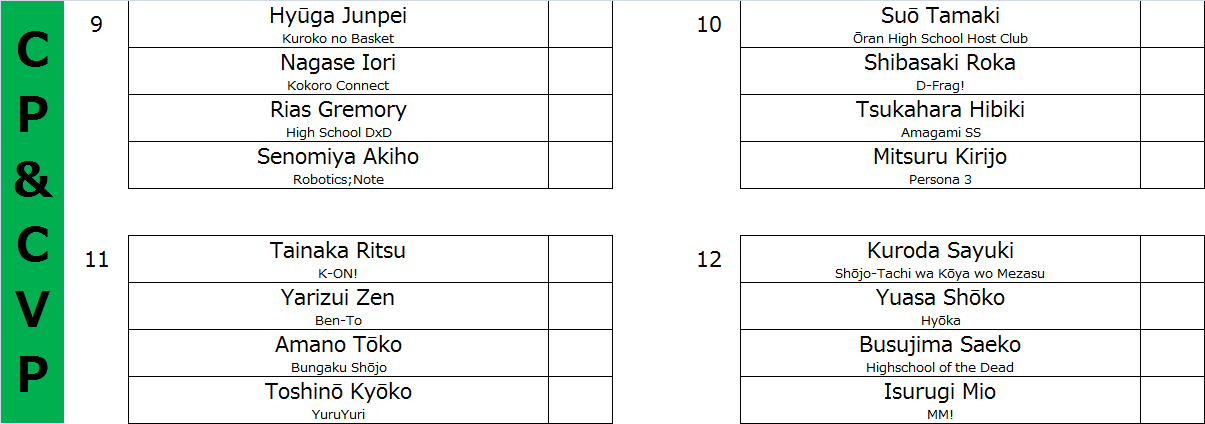Image resolution: width=1205 pixels, height=424 pixels.
Task: Click the group number 9 label
Action: [x=96, y=25]
